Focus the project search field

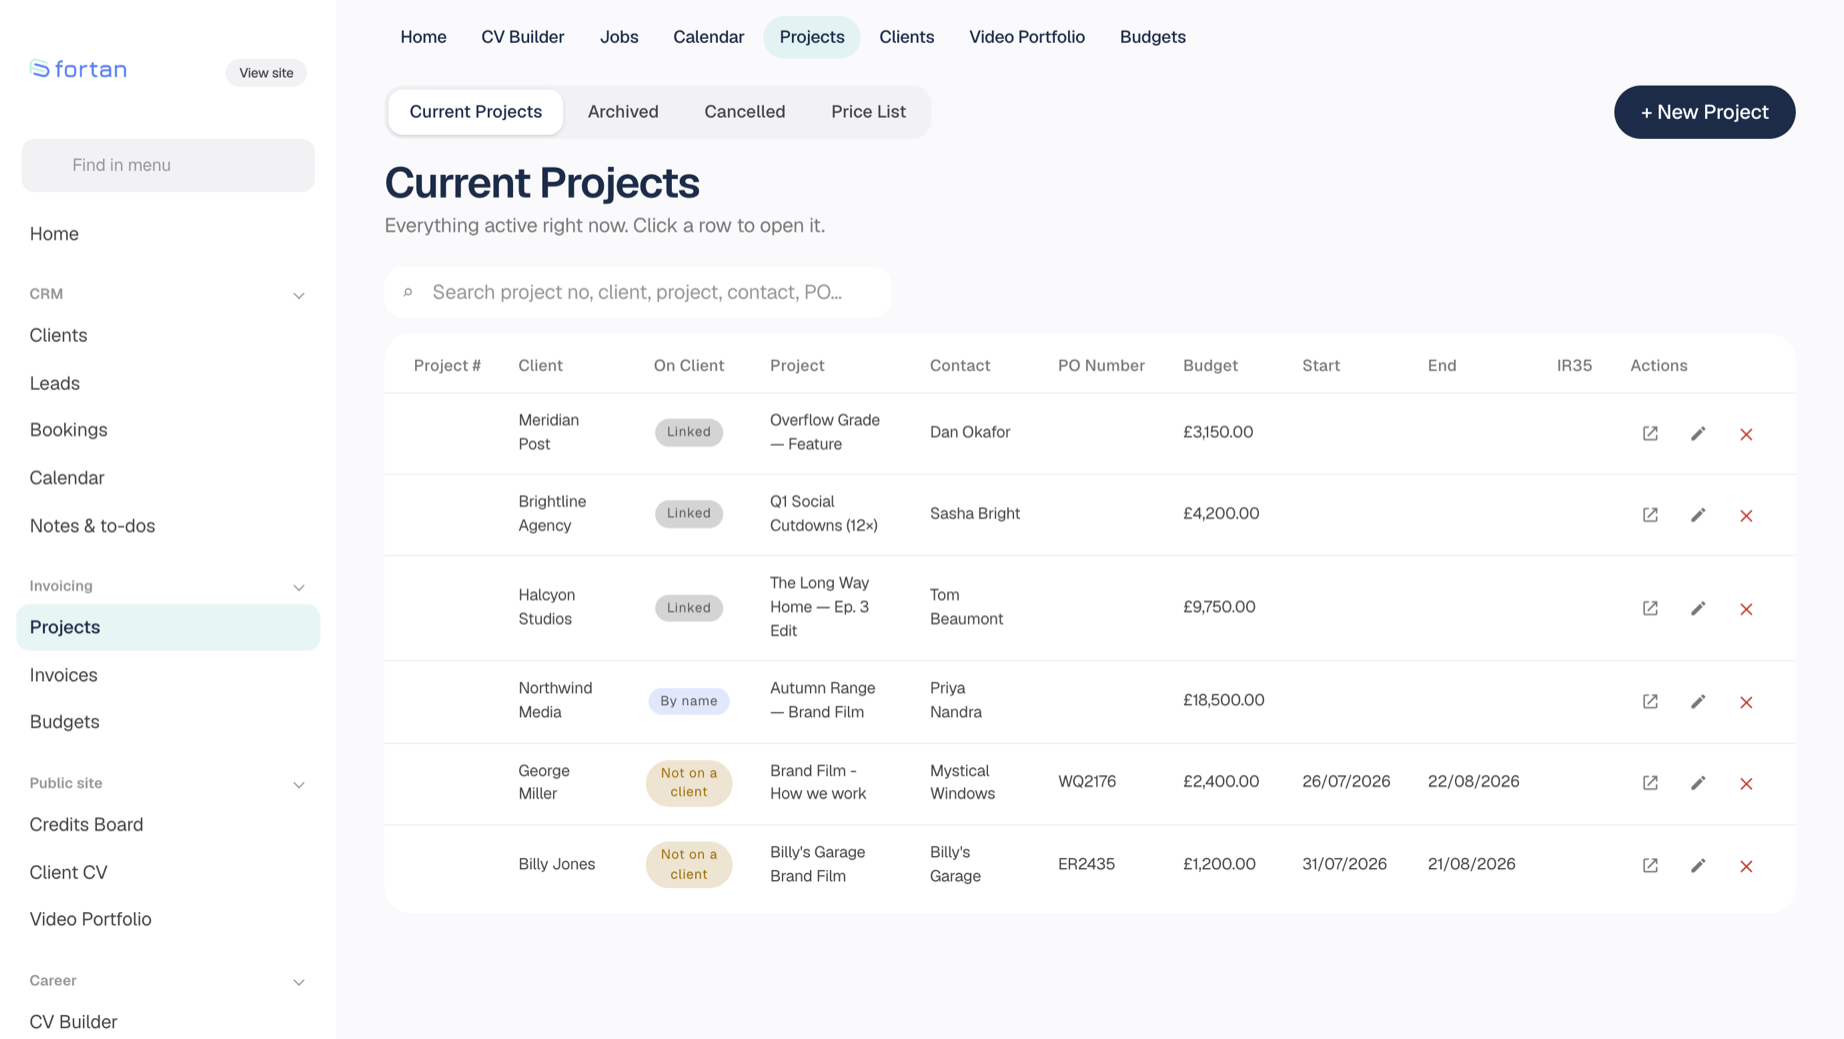pos(638,292)
